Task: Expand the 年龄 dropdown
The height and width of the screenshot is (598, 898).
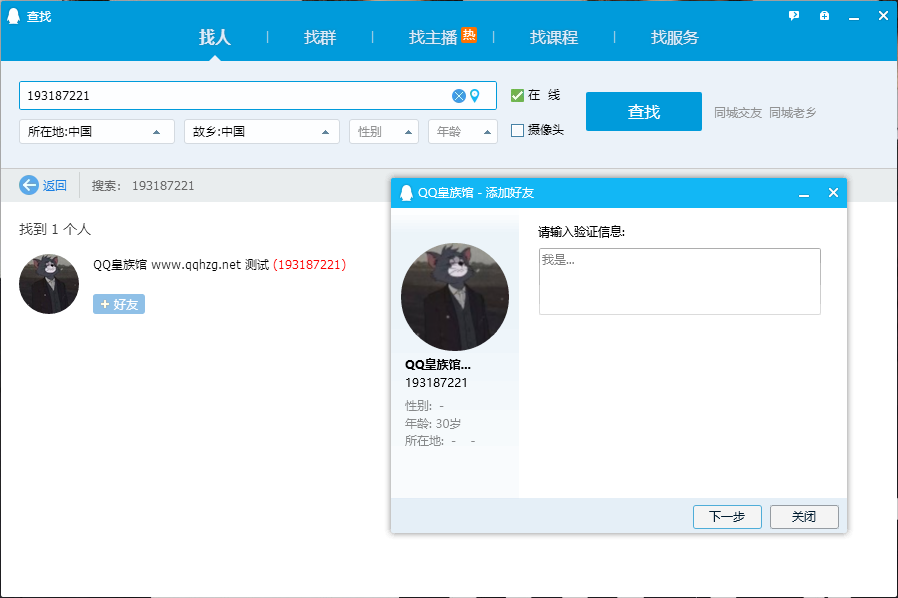Action: pos(463,132)
